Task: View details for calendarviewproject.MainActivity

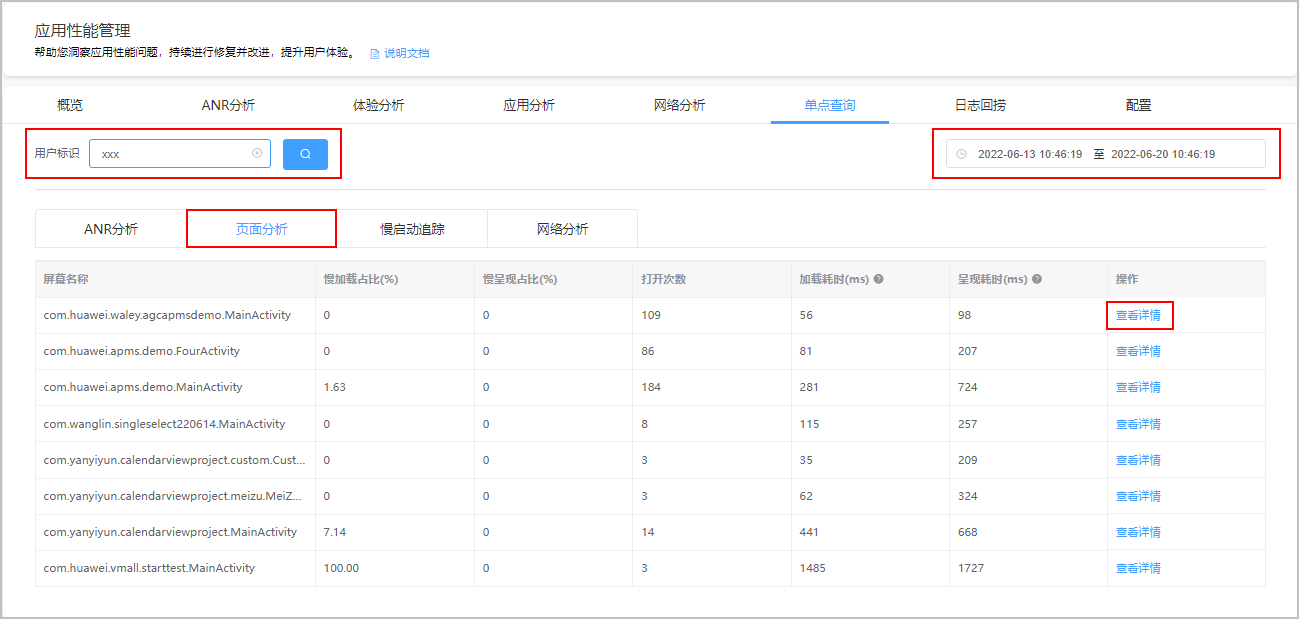Action: coord(1138,532)
